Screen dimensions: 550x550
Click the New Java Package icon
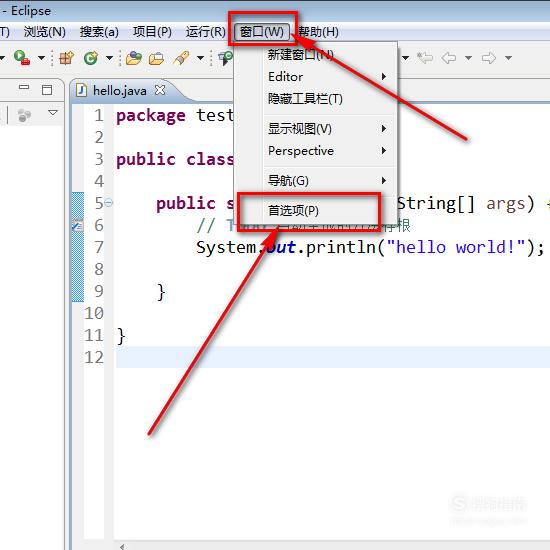pos(66,58)
